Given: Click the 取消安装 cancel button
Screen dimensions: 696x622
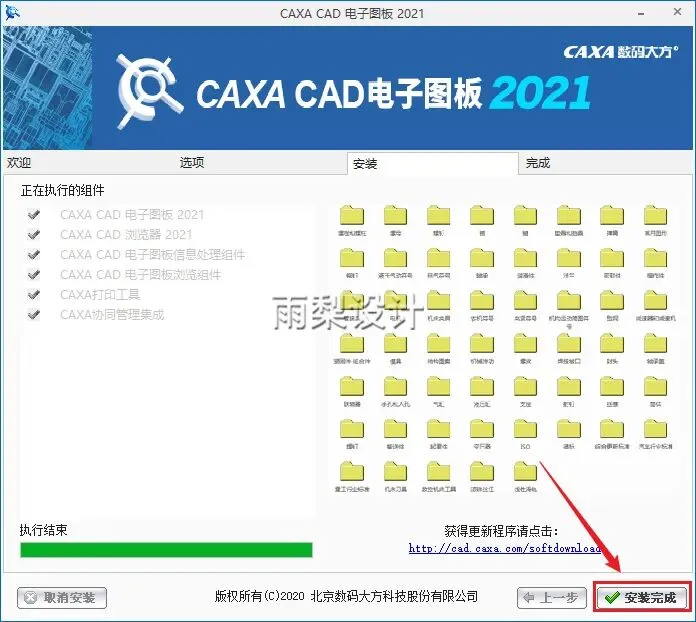Looking at the screenshot, I should tap(62, 598).
